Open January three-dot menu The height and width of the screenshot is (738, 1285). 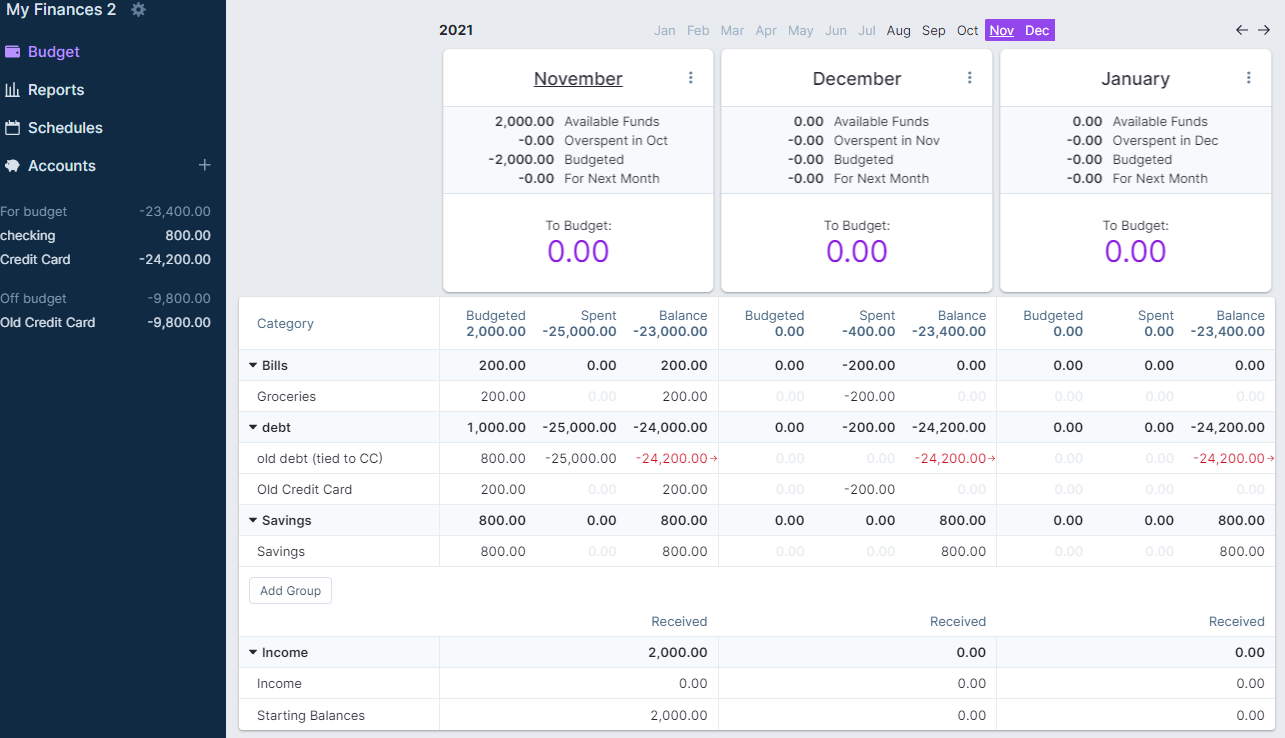coord(1248,78)
